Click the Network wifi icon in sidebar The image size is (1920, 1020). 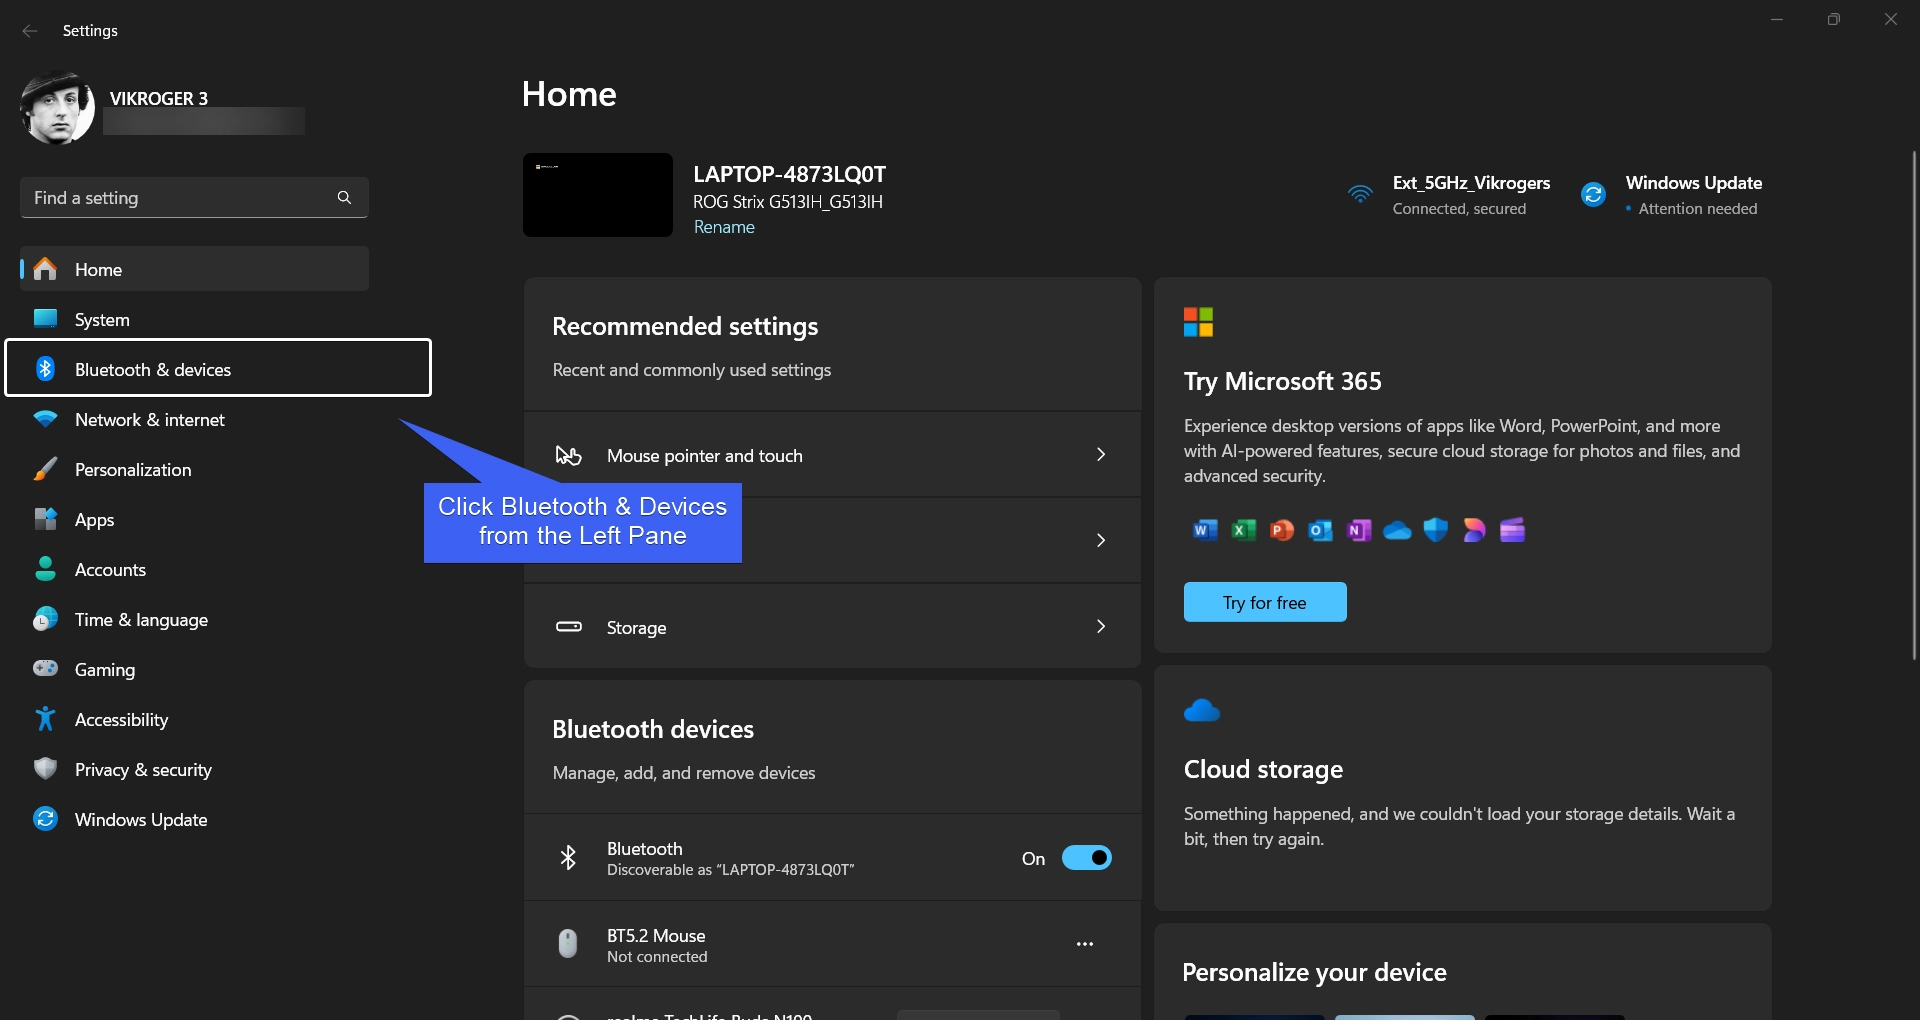[45, 419]
